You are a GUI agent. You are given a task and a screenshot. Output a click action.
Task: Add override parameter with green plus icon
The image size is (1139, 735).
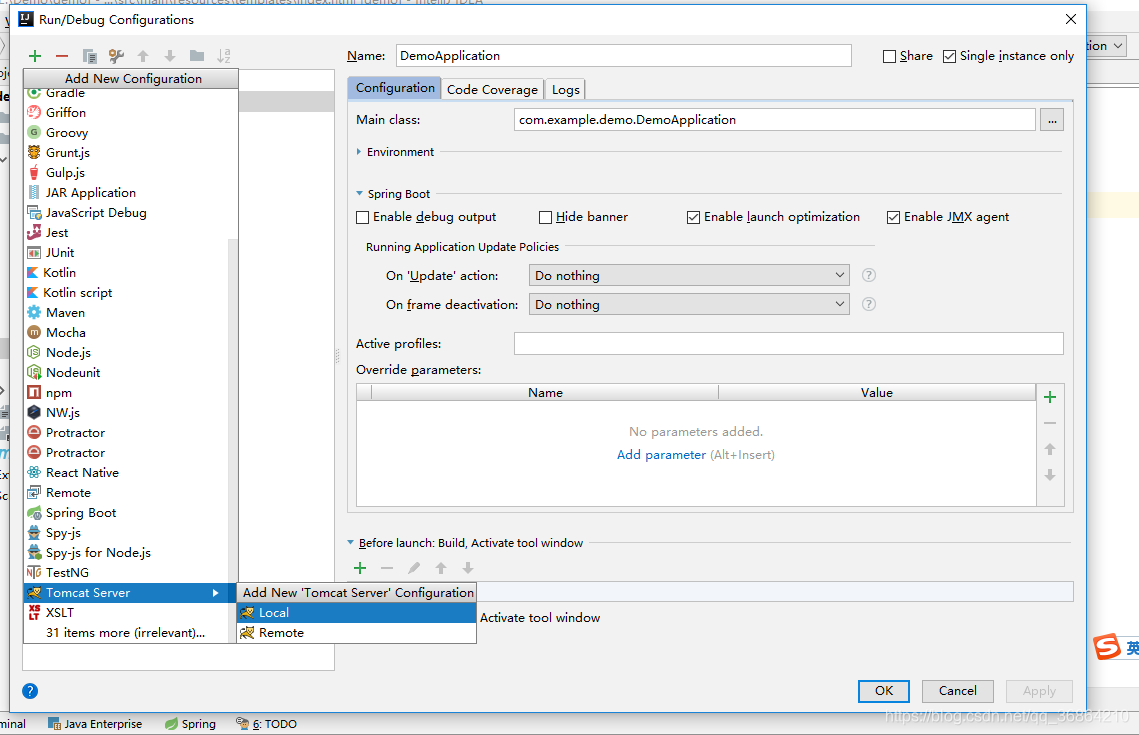pos(1050,397)
